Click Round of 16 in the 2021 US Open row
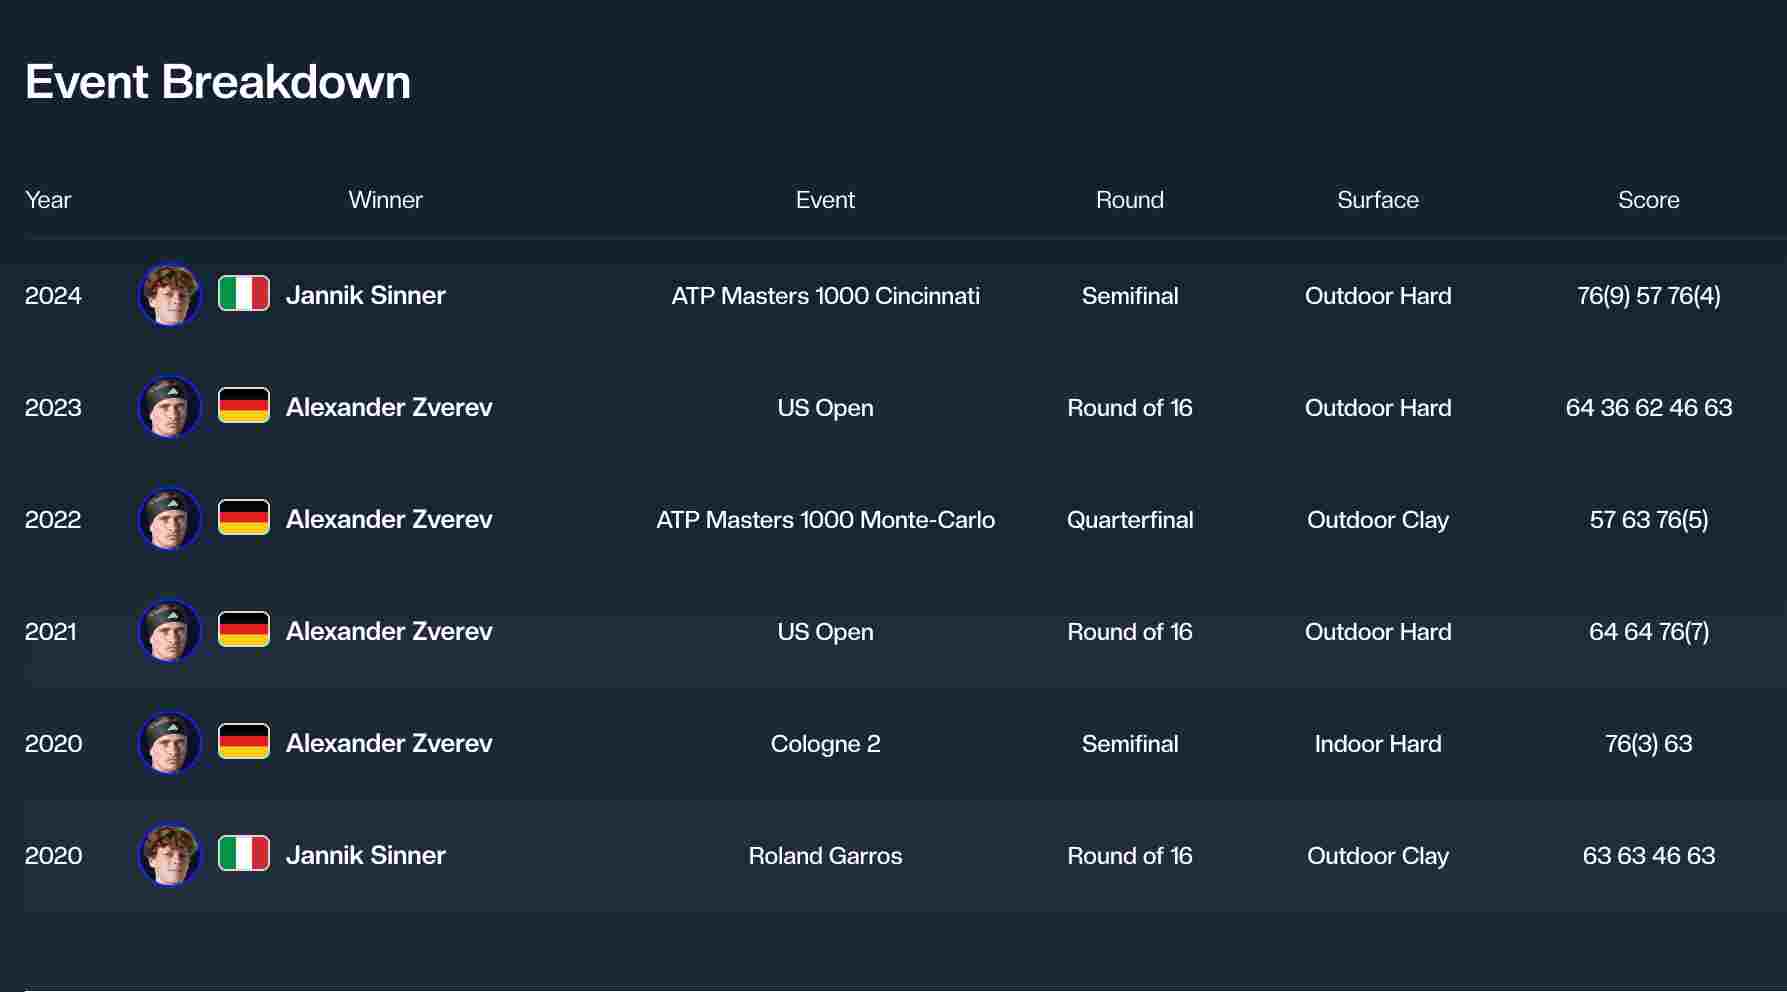The image size is (1787, 992). pos(1130,632)
